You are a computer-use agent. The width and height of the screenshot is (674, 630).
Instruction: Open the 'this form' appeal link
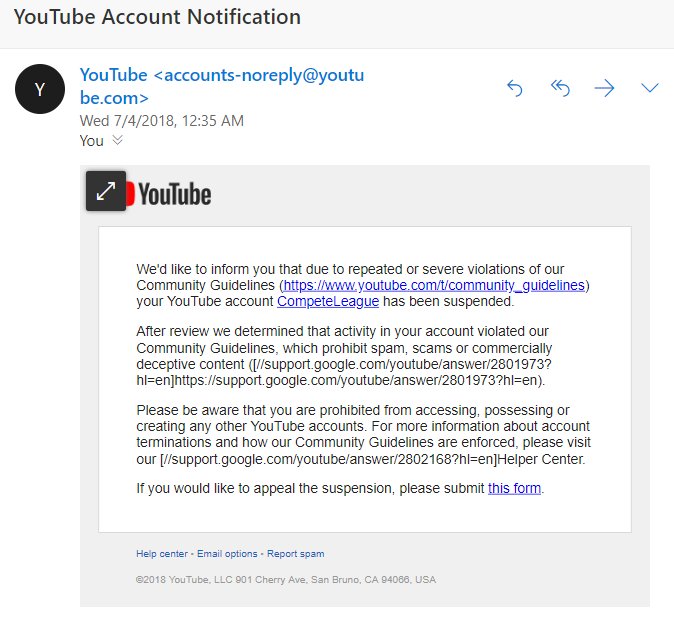(x=515, y=488)
